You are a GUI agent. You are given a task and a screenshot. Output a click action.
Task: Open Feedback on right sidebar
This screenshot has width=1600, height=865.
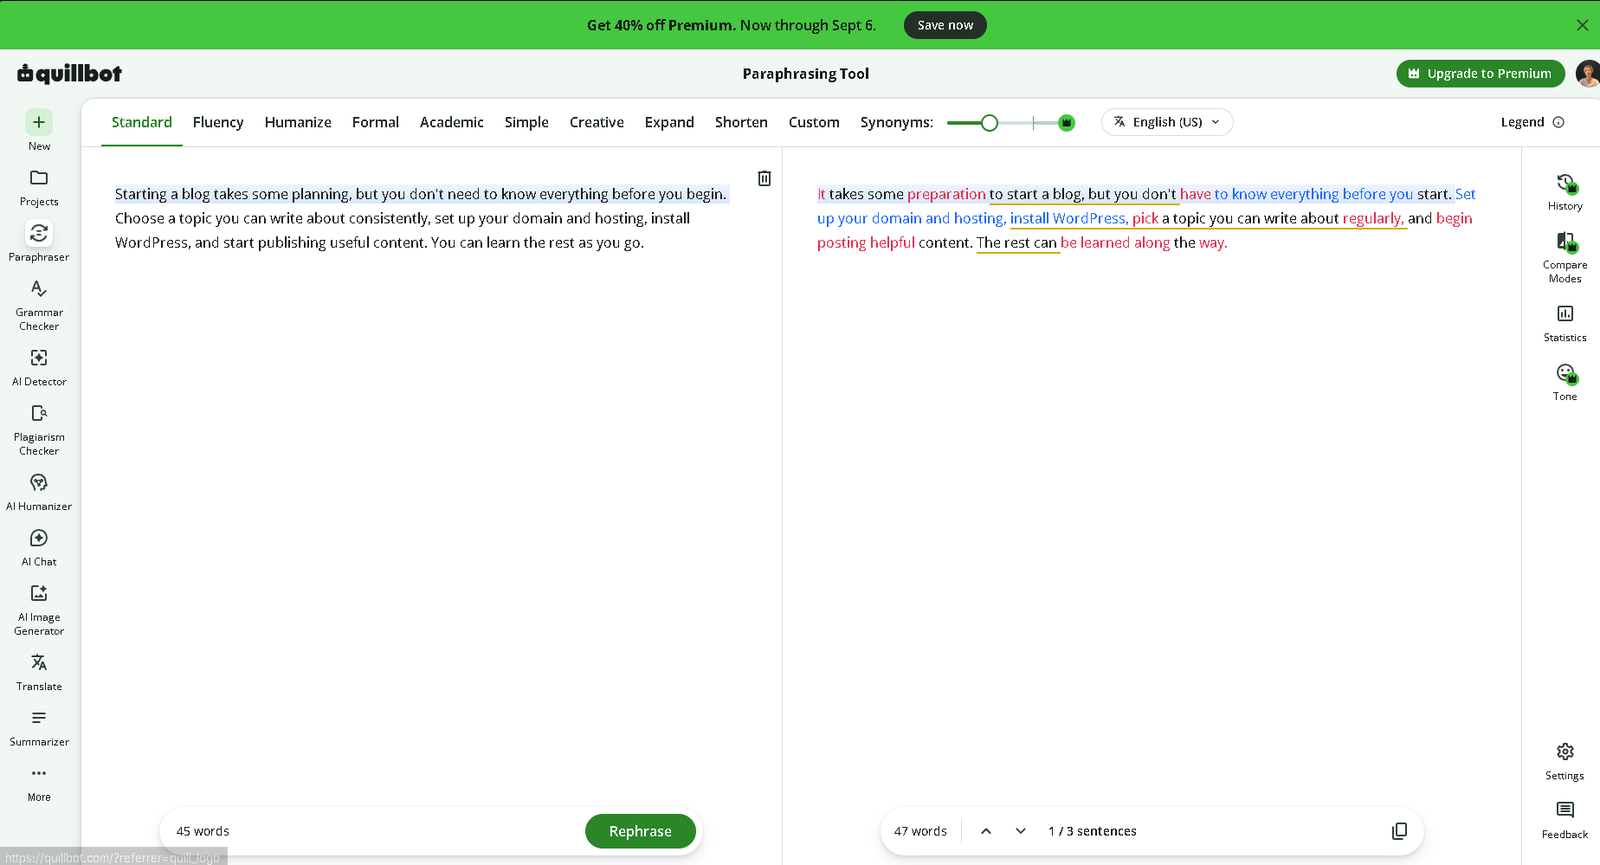[x=1565, y=820]
